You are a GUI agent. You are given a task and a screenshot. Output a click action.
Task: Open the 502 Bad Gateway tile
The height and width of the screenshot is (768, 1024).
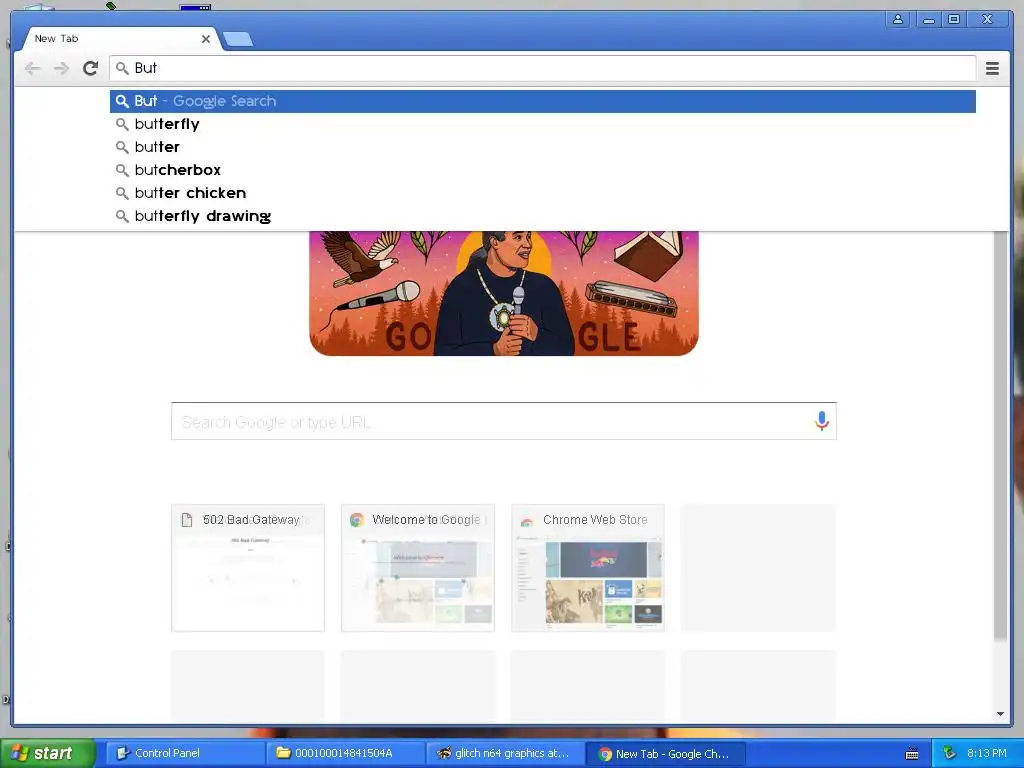tap(248, 568)
